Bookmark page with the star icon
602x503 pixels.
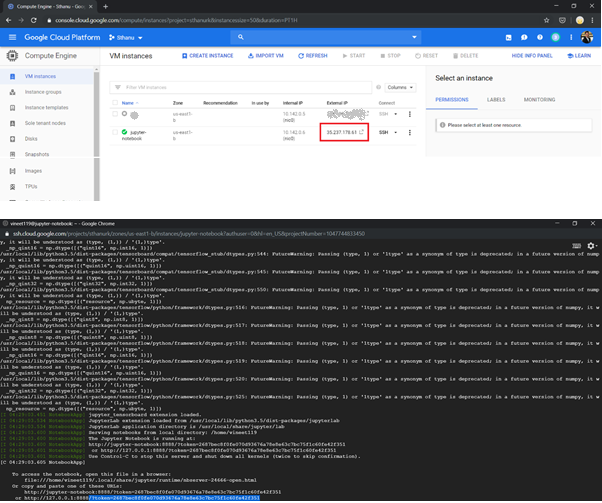tap(546, 20)
